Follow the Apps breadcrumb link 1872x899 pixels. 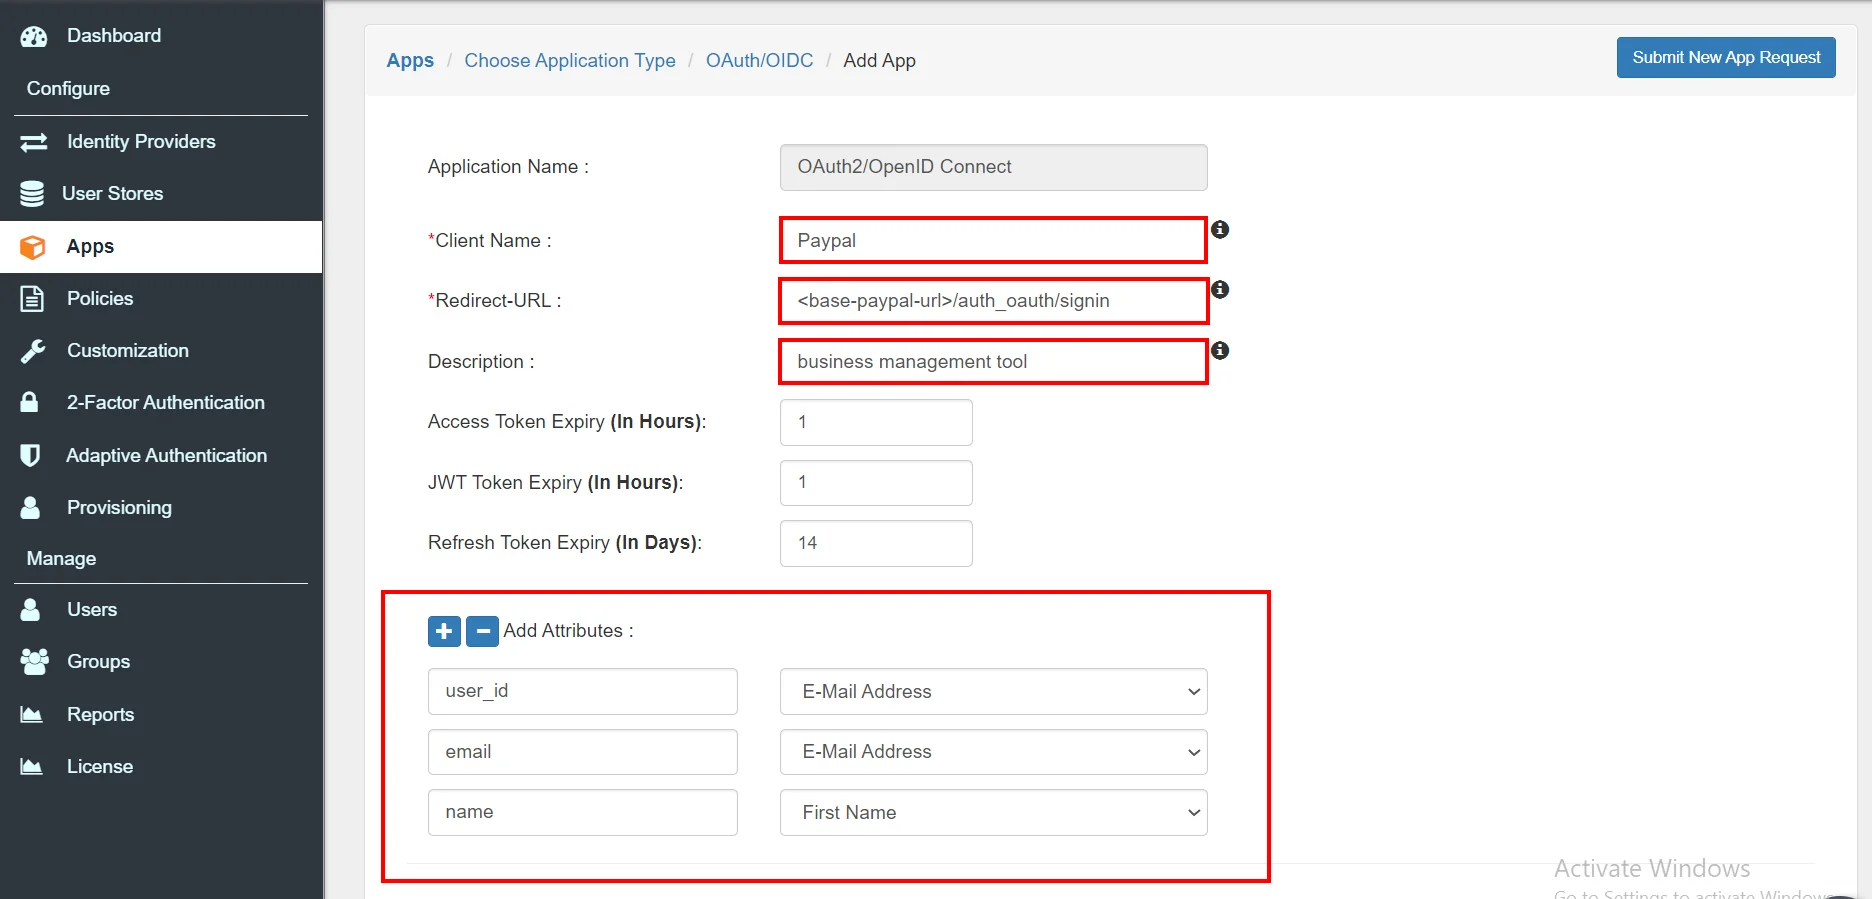coord(410,61)
